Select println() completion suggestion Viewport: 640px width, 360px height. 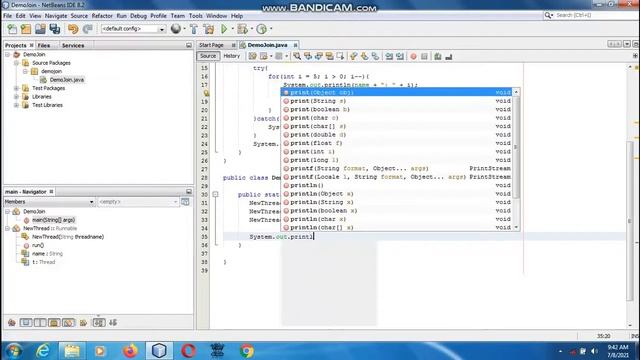[397, 185]
